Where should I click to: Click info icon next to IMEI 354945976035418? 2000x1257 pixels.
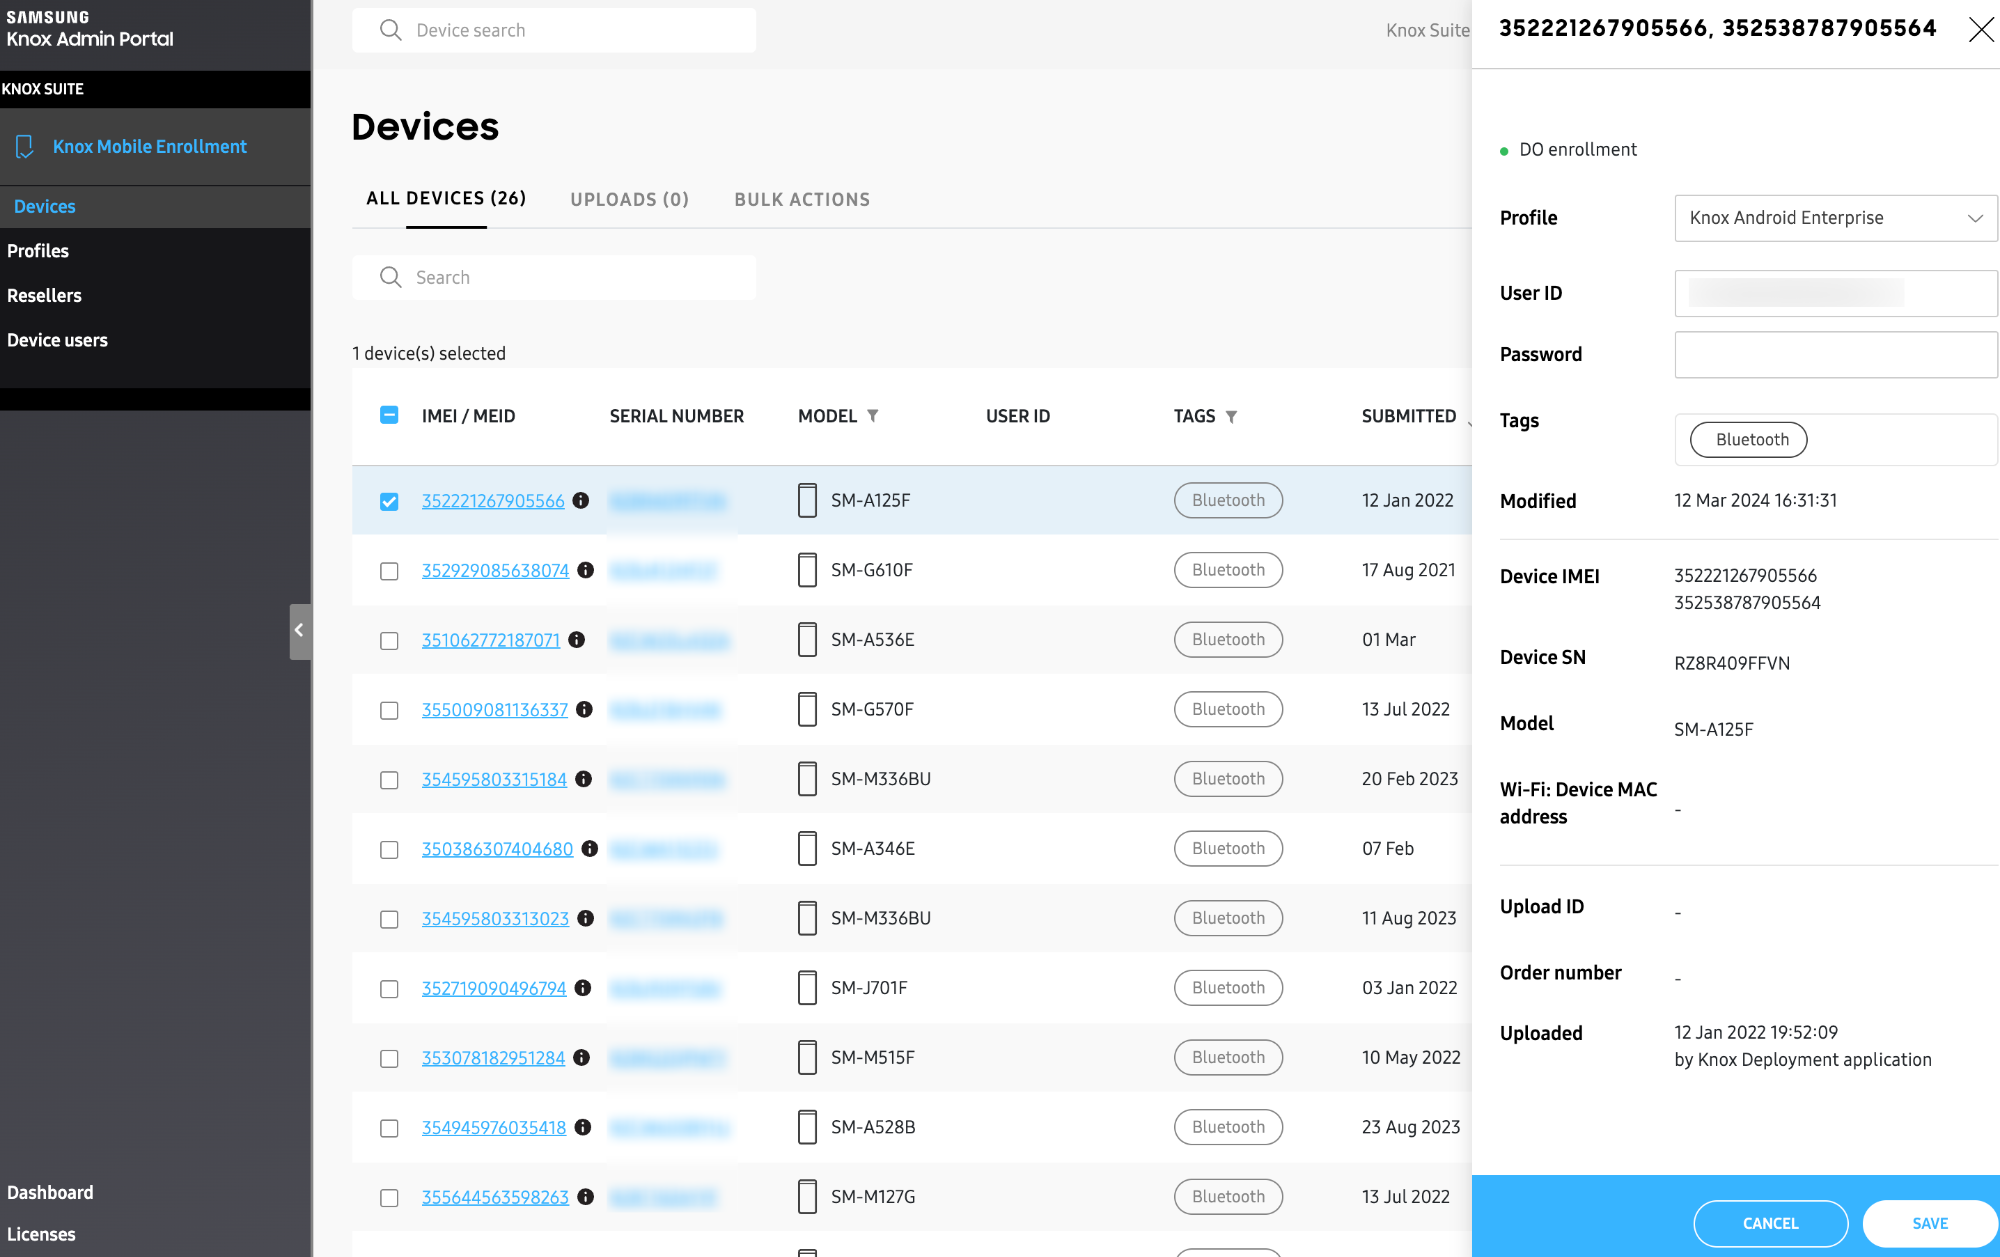point(583,1127)
